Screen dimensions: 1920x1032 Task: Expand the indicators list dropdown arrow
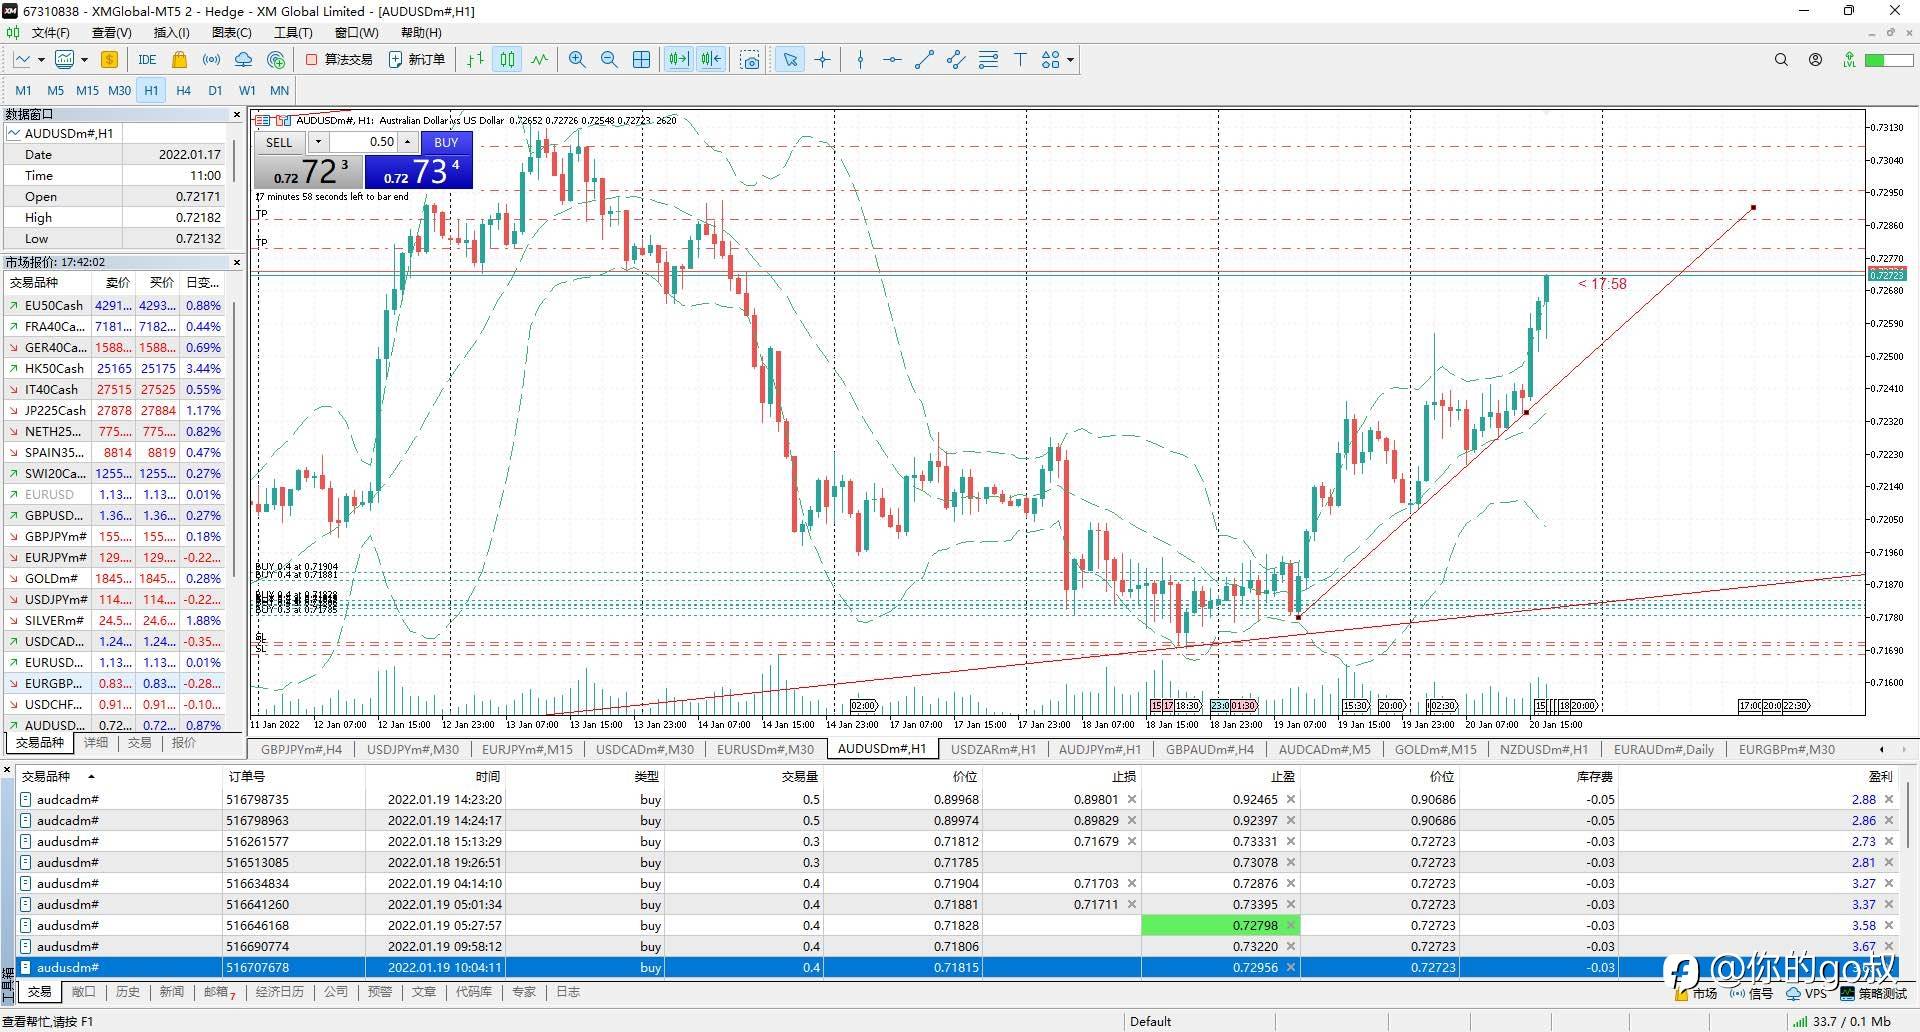pos(84,60)
